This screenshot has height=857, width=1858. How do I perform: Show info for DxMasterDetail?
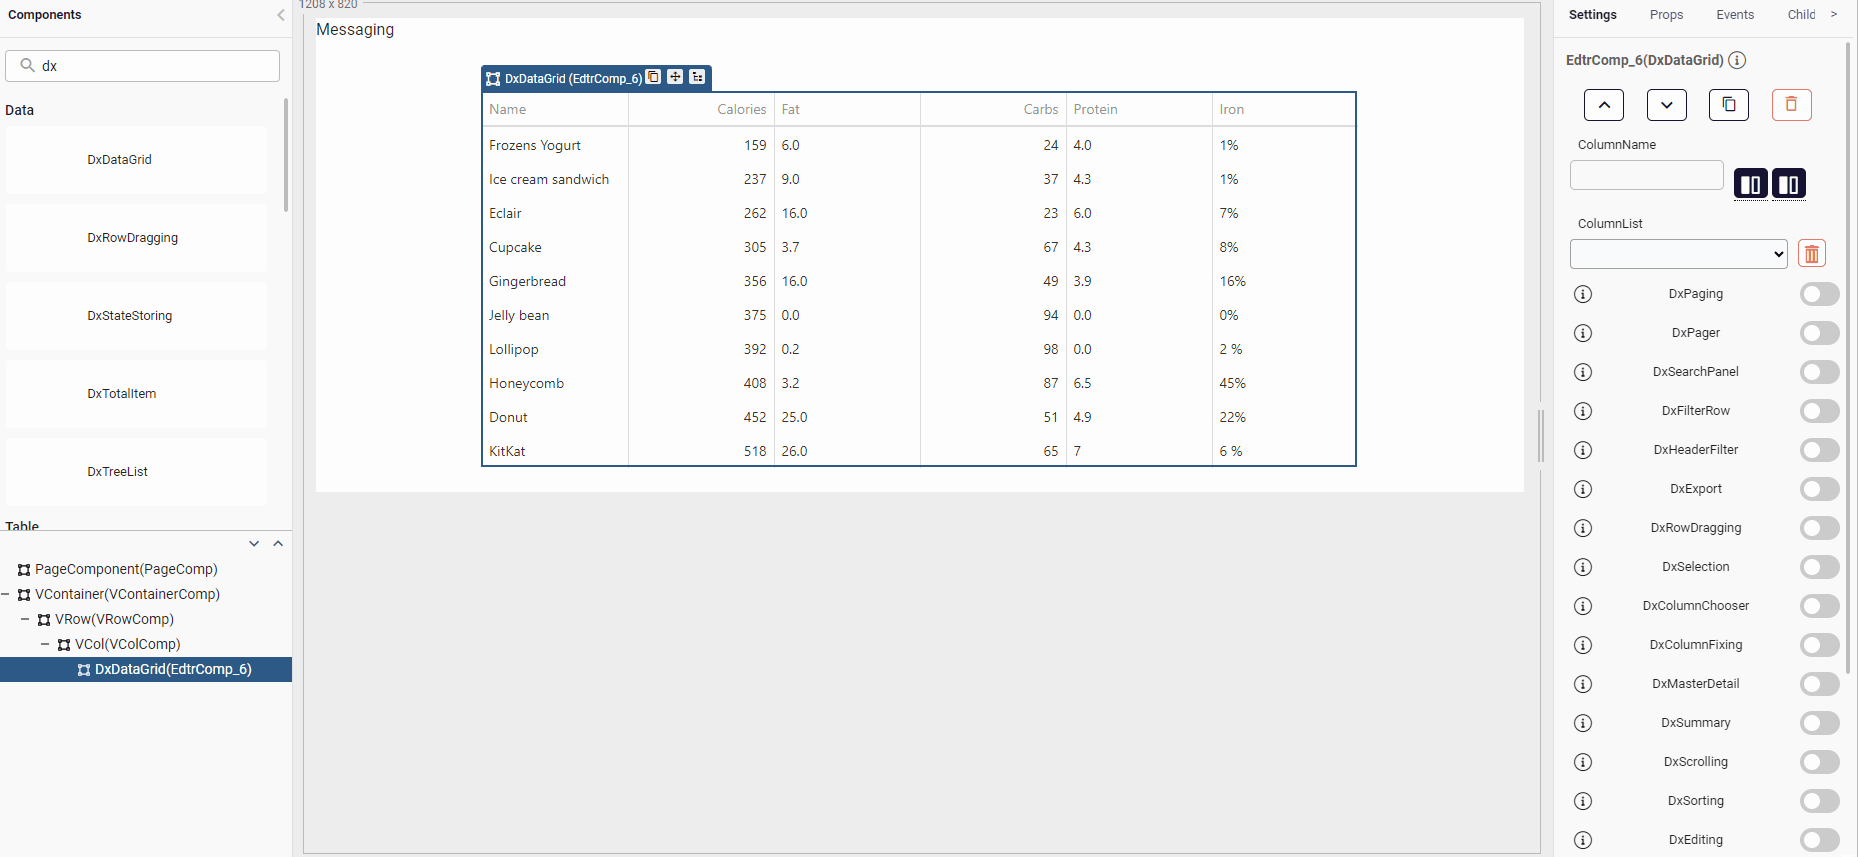(1583, 684)
